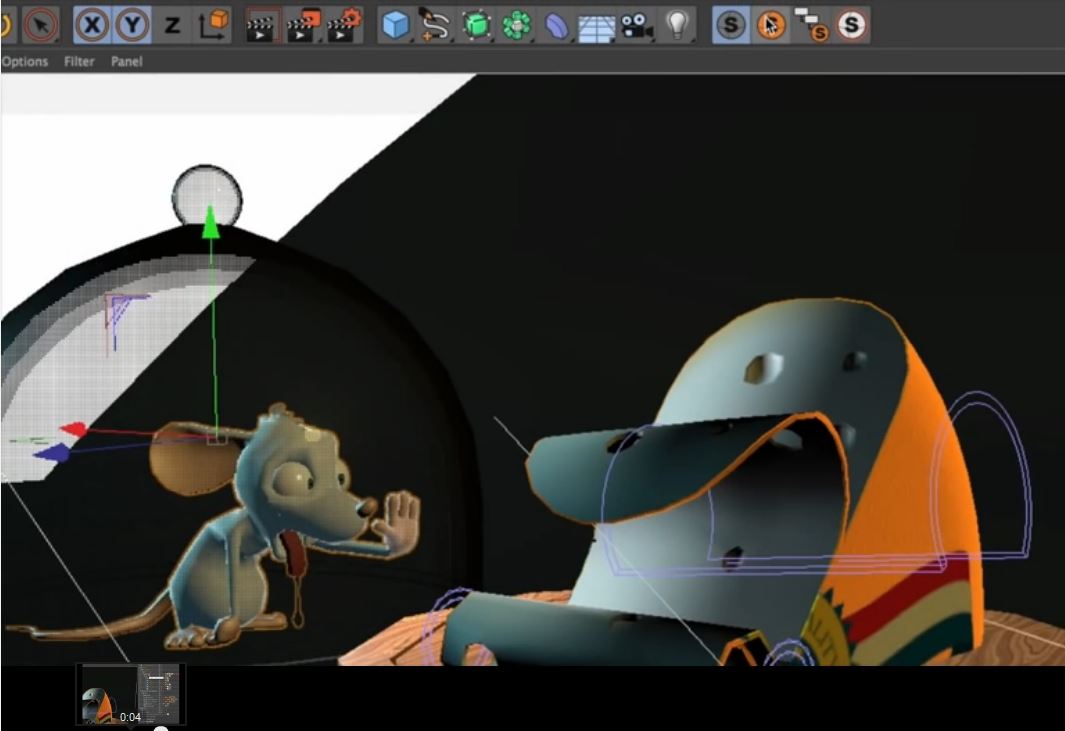The height and width of the screenshot is (731, 1065).
Task: Open the blue Cube primitives palette
Action: coord(395,26)
